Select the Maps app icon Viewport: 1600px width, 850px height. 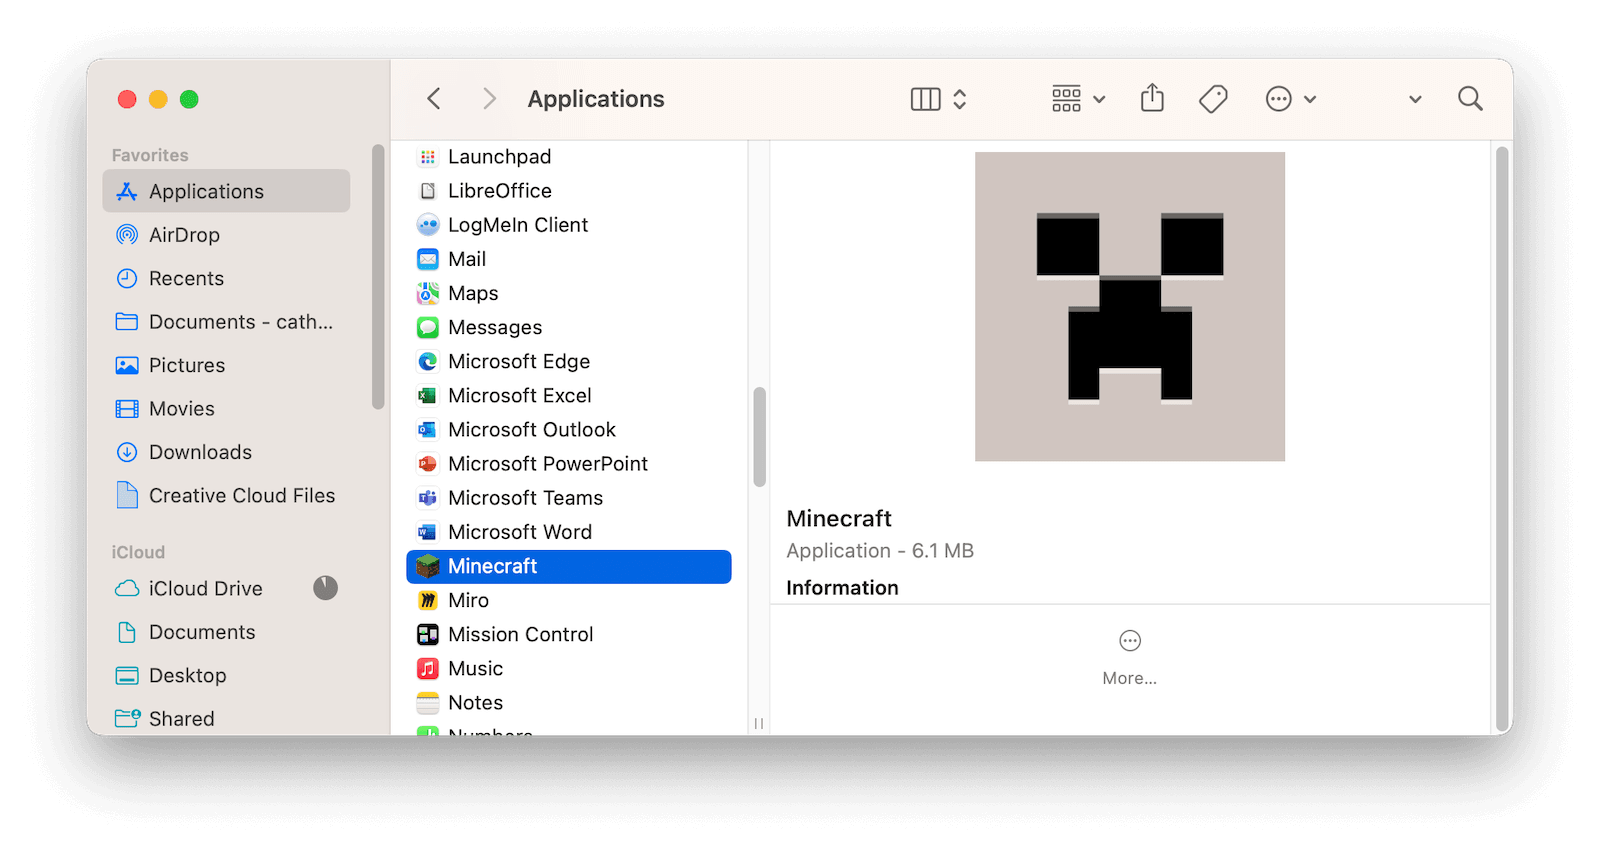(x=428, y=293)
